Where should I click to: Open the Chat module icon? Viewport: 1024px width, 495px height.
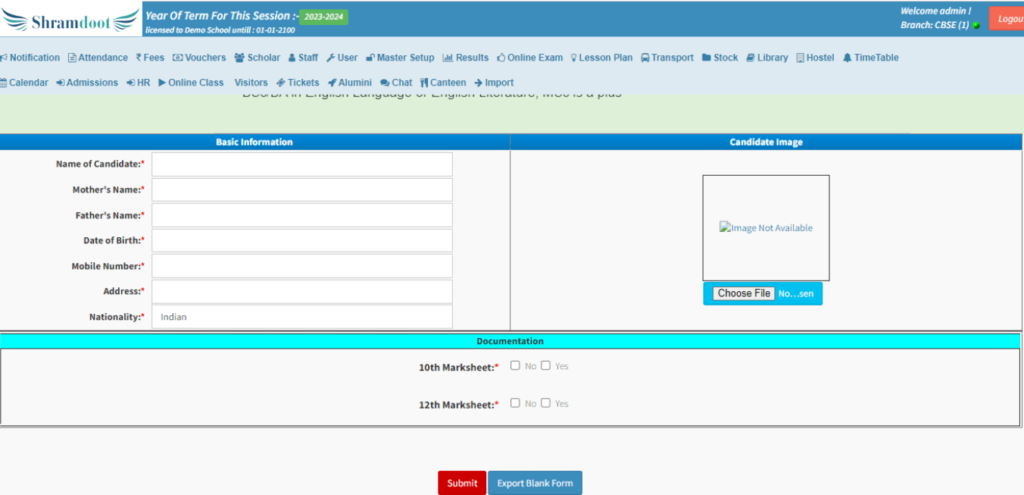coord(384,83)
